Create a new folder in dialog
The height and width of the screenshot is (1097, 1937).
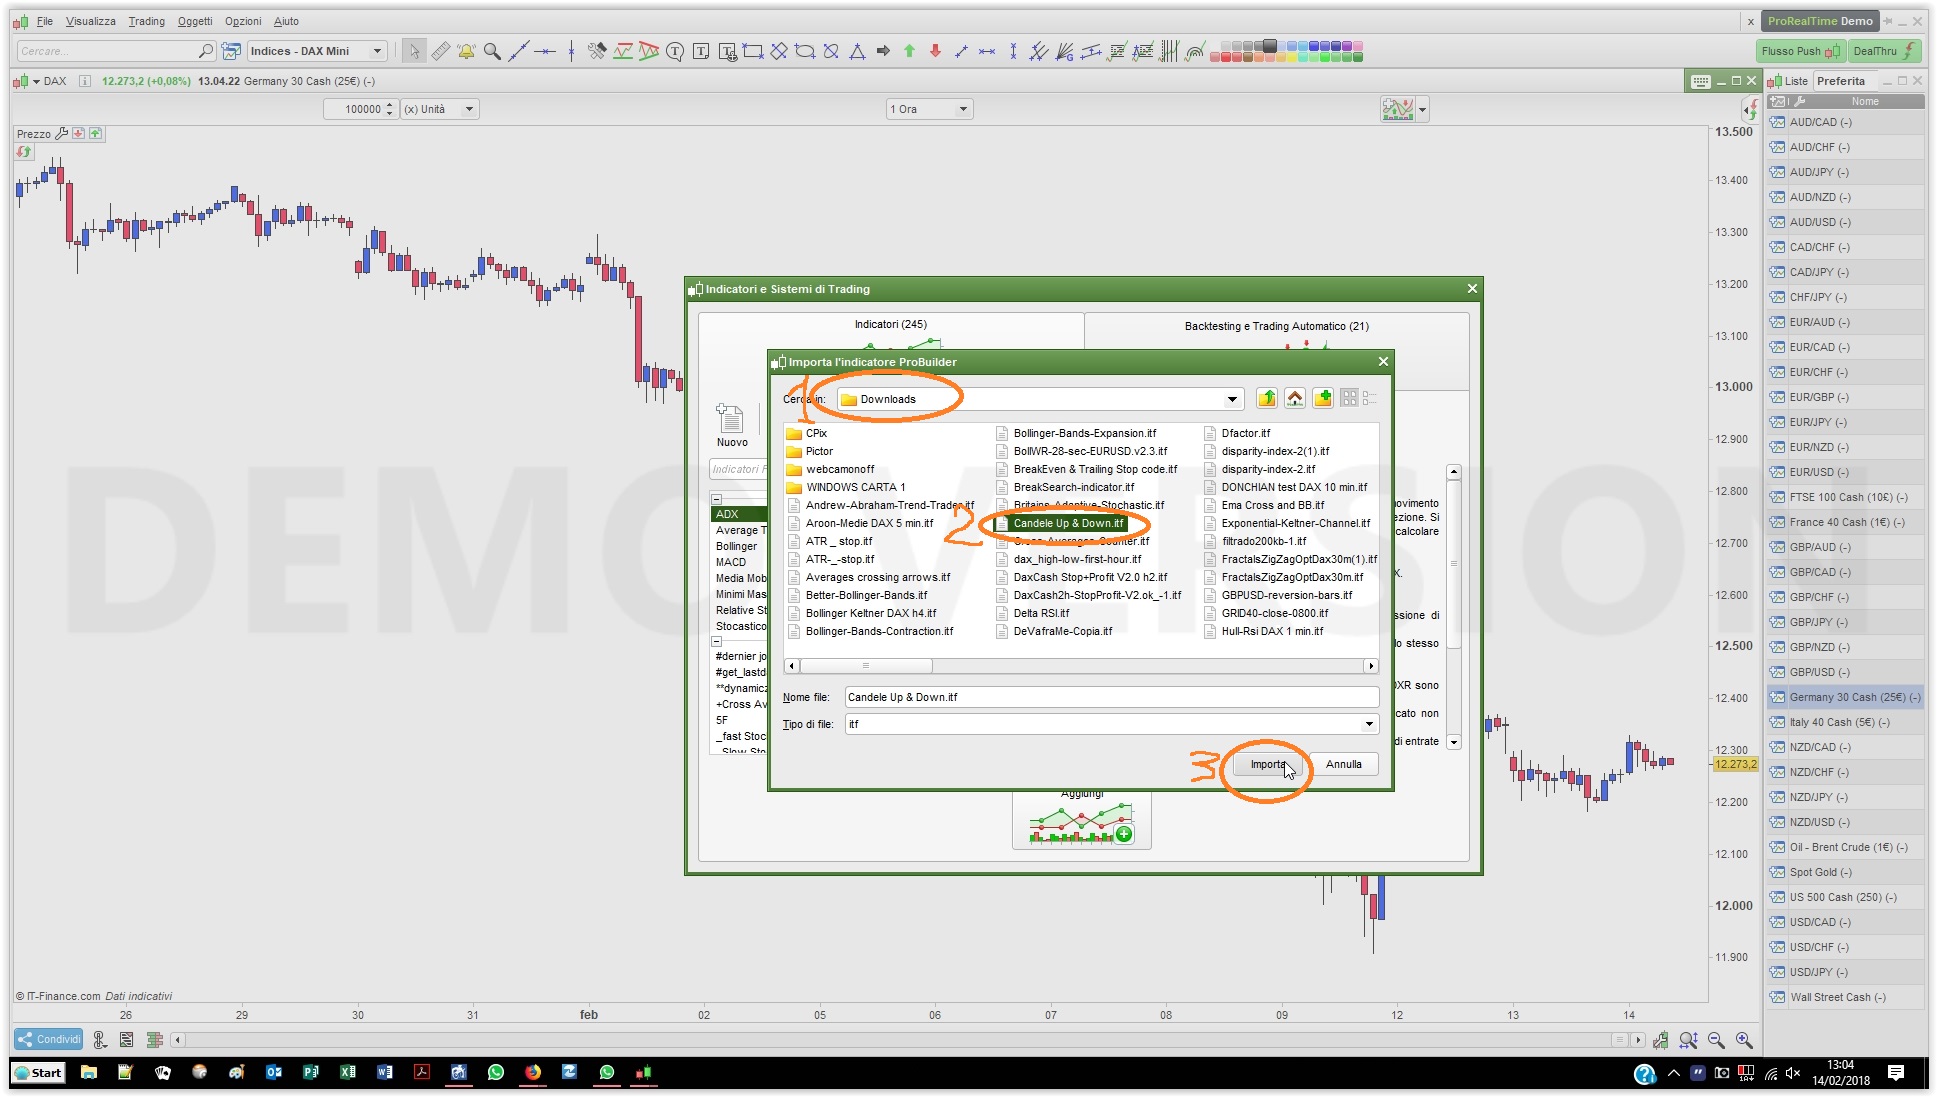1323,398
